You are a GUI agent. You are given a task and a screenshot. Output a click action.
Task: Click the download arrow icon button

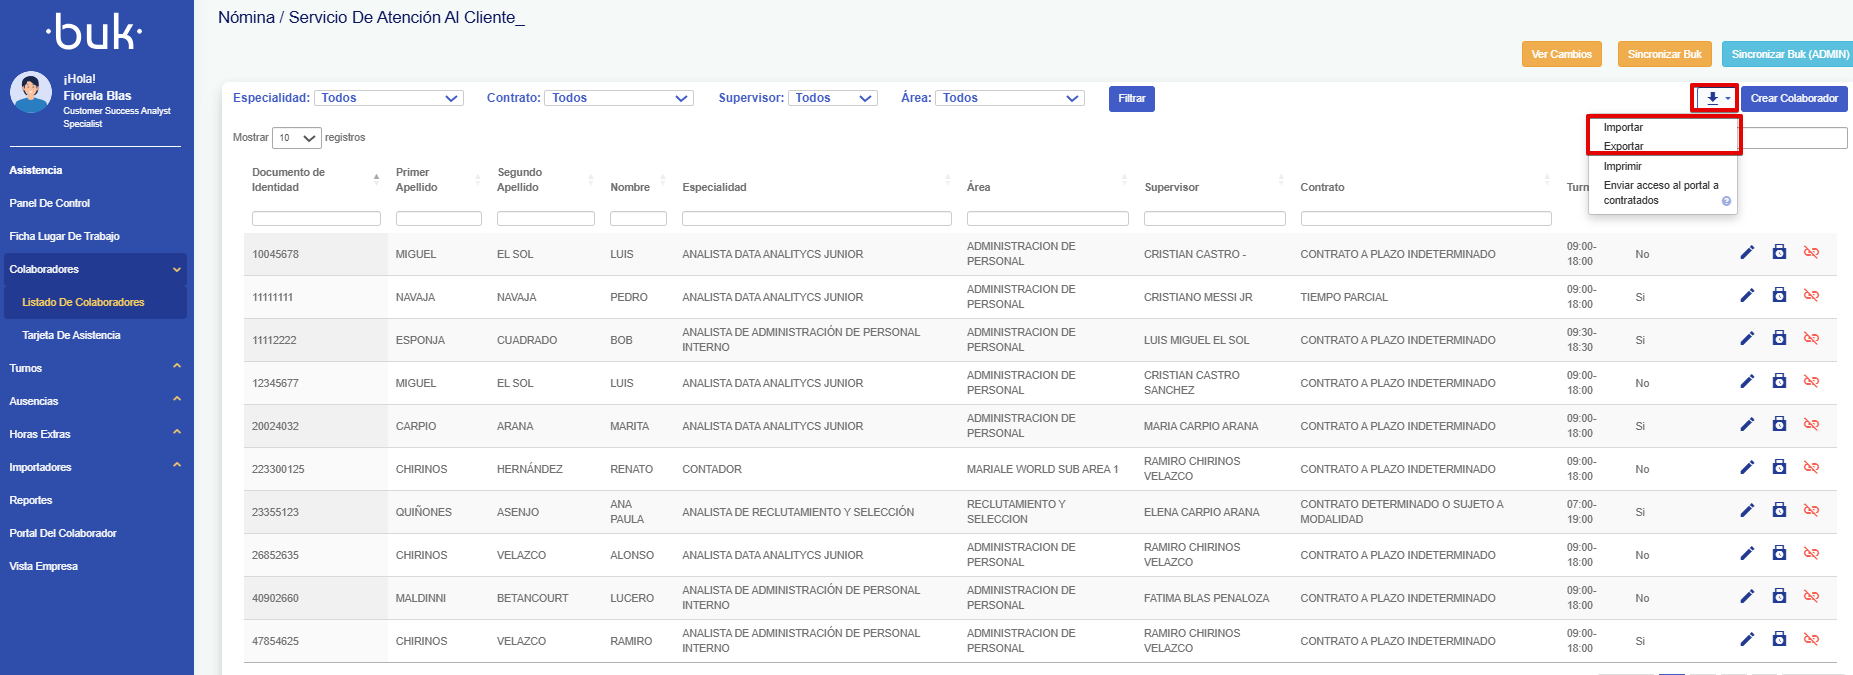point(1714,98)
